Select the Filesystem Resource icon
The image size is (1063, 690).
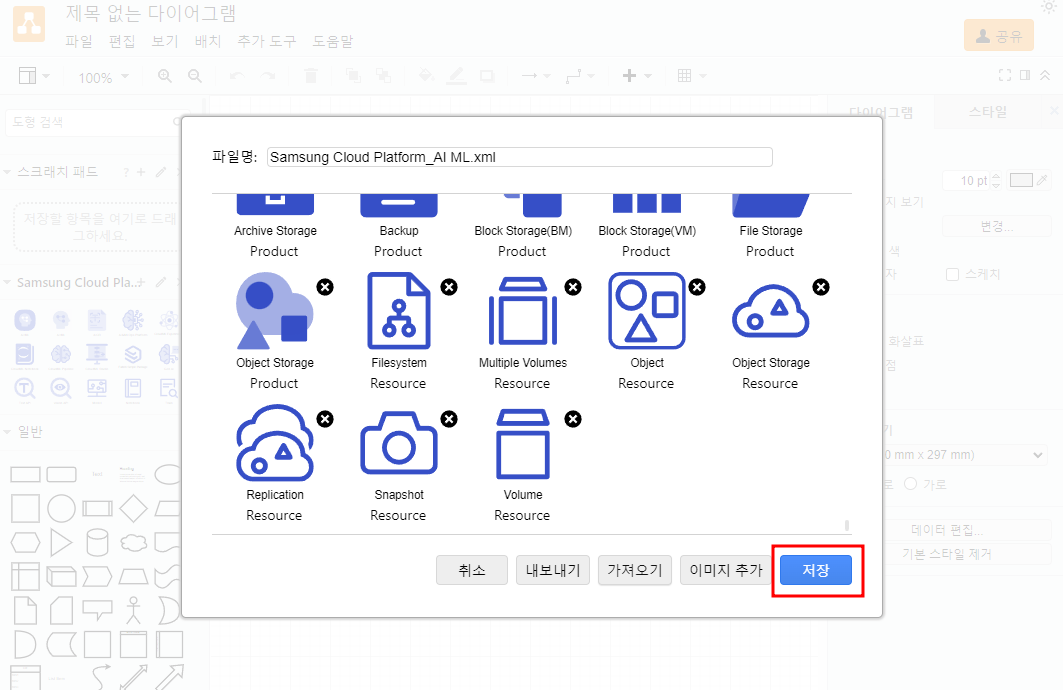pyautogui.click(x=399, y=311)
